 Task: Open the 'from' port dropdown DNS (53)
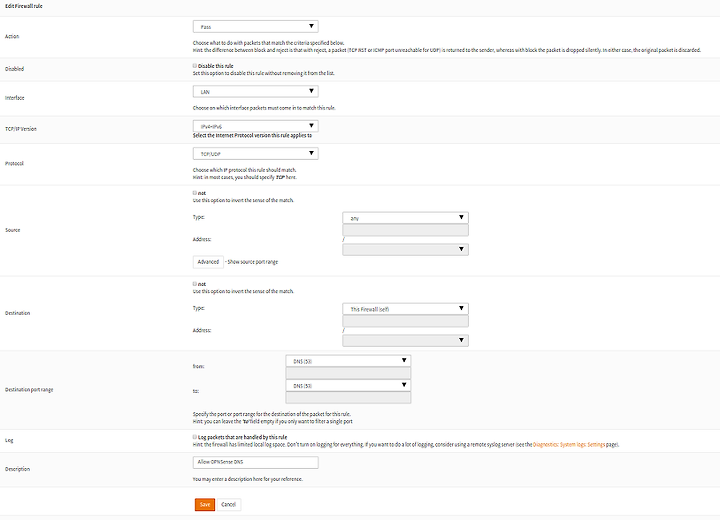(348, 361)
